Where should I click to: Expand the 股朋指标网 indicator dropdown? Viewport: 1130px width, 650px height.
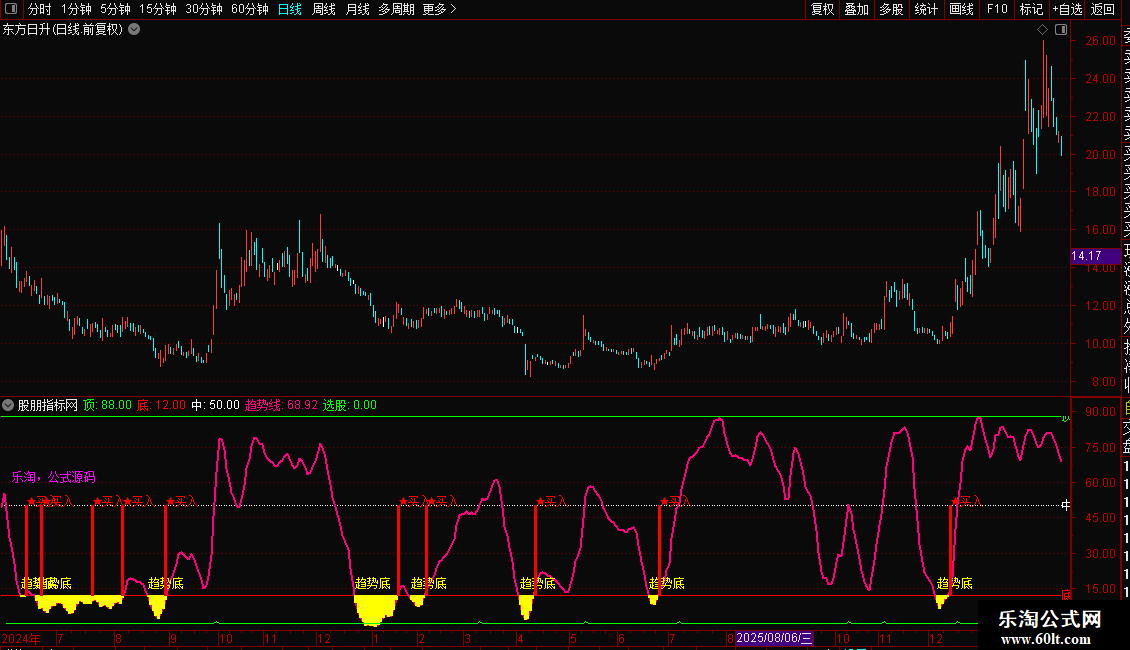pos(9,405)
